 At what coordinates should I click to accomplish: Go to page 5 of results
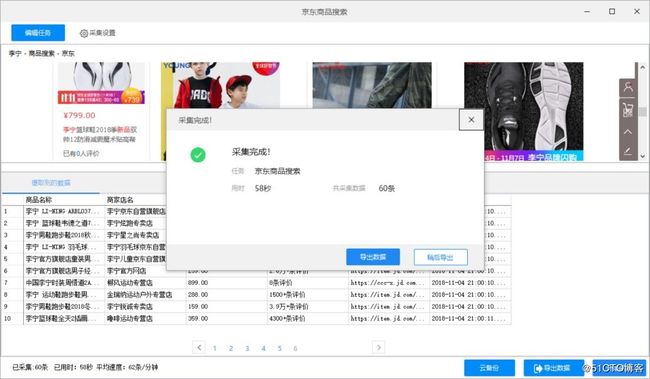(x=279, y=348)
